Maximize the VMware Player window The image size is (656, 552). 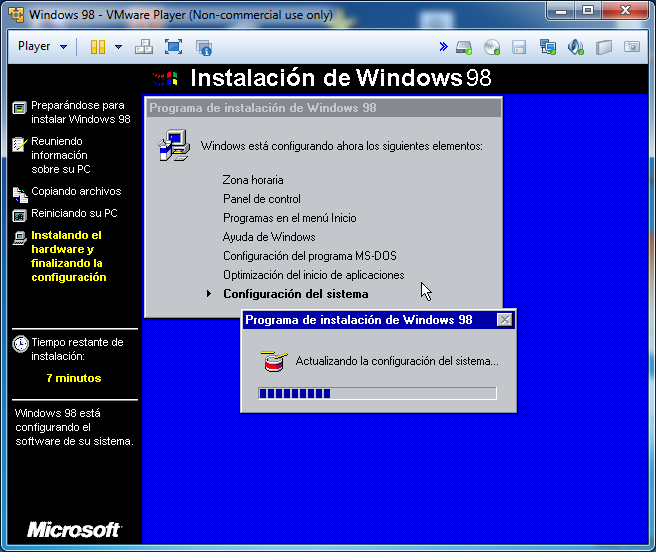(x=588, y=13)
